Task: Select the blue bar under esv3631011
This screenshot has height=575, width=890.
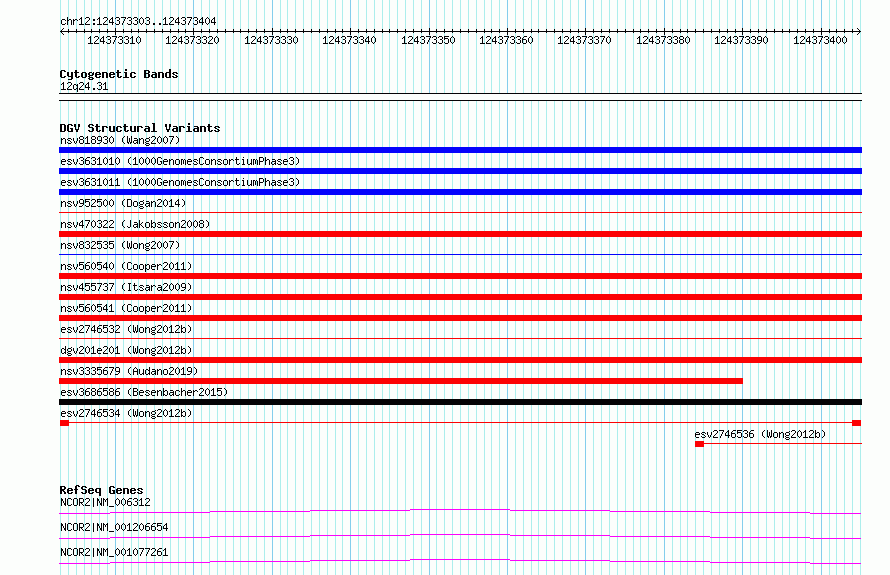Action: tap(460, 192)
